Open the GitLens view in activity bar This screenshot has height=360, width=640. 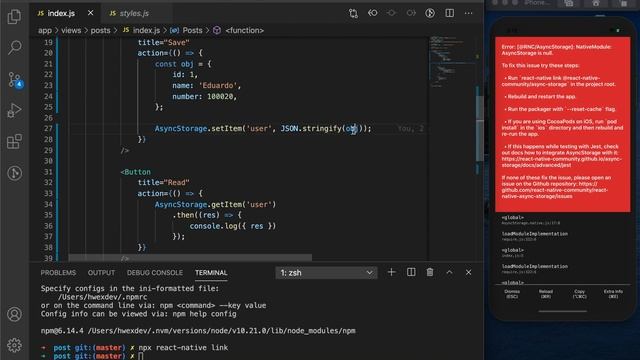[14, 173]
